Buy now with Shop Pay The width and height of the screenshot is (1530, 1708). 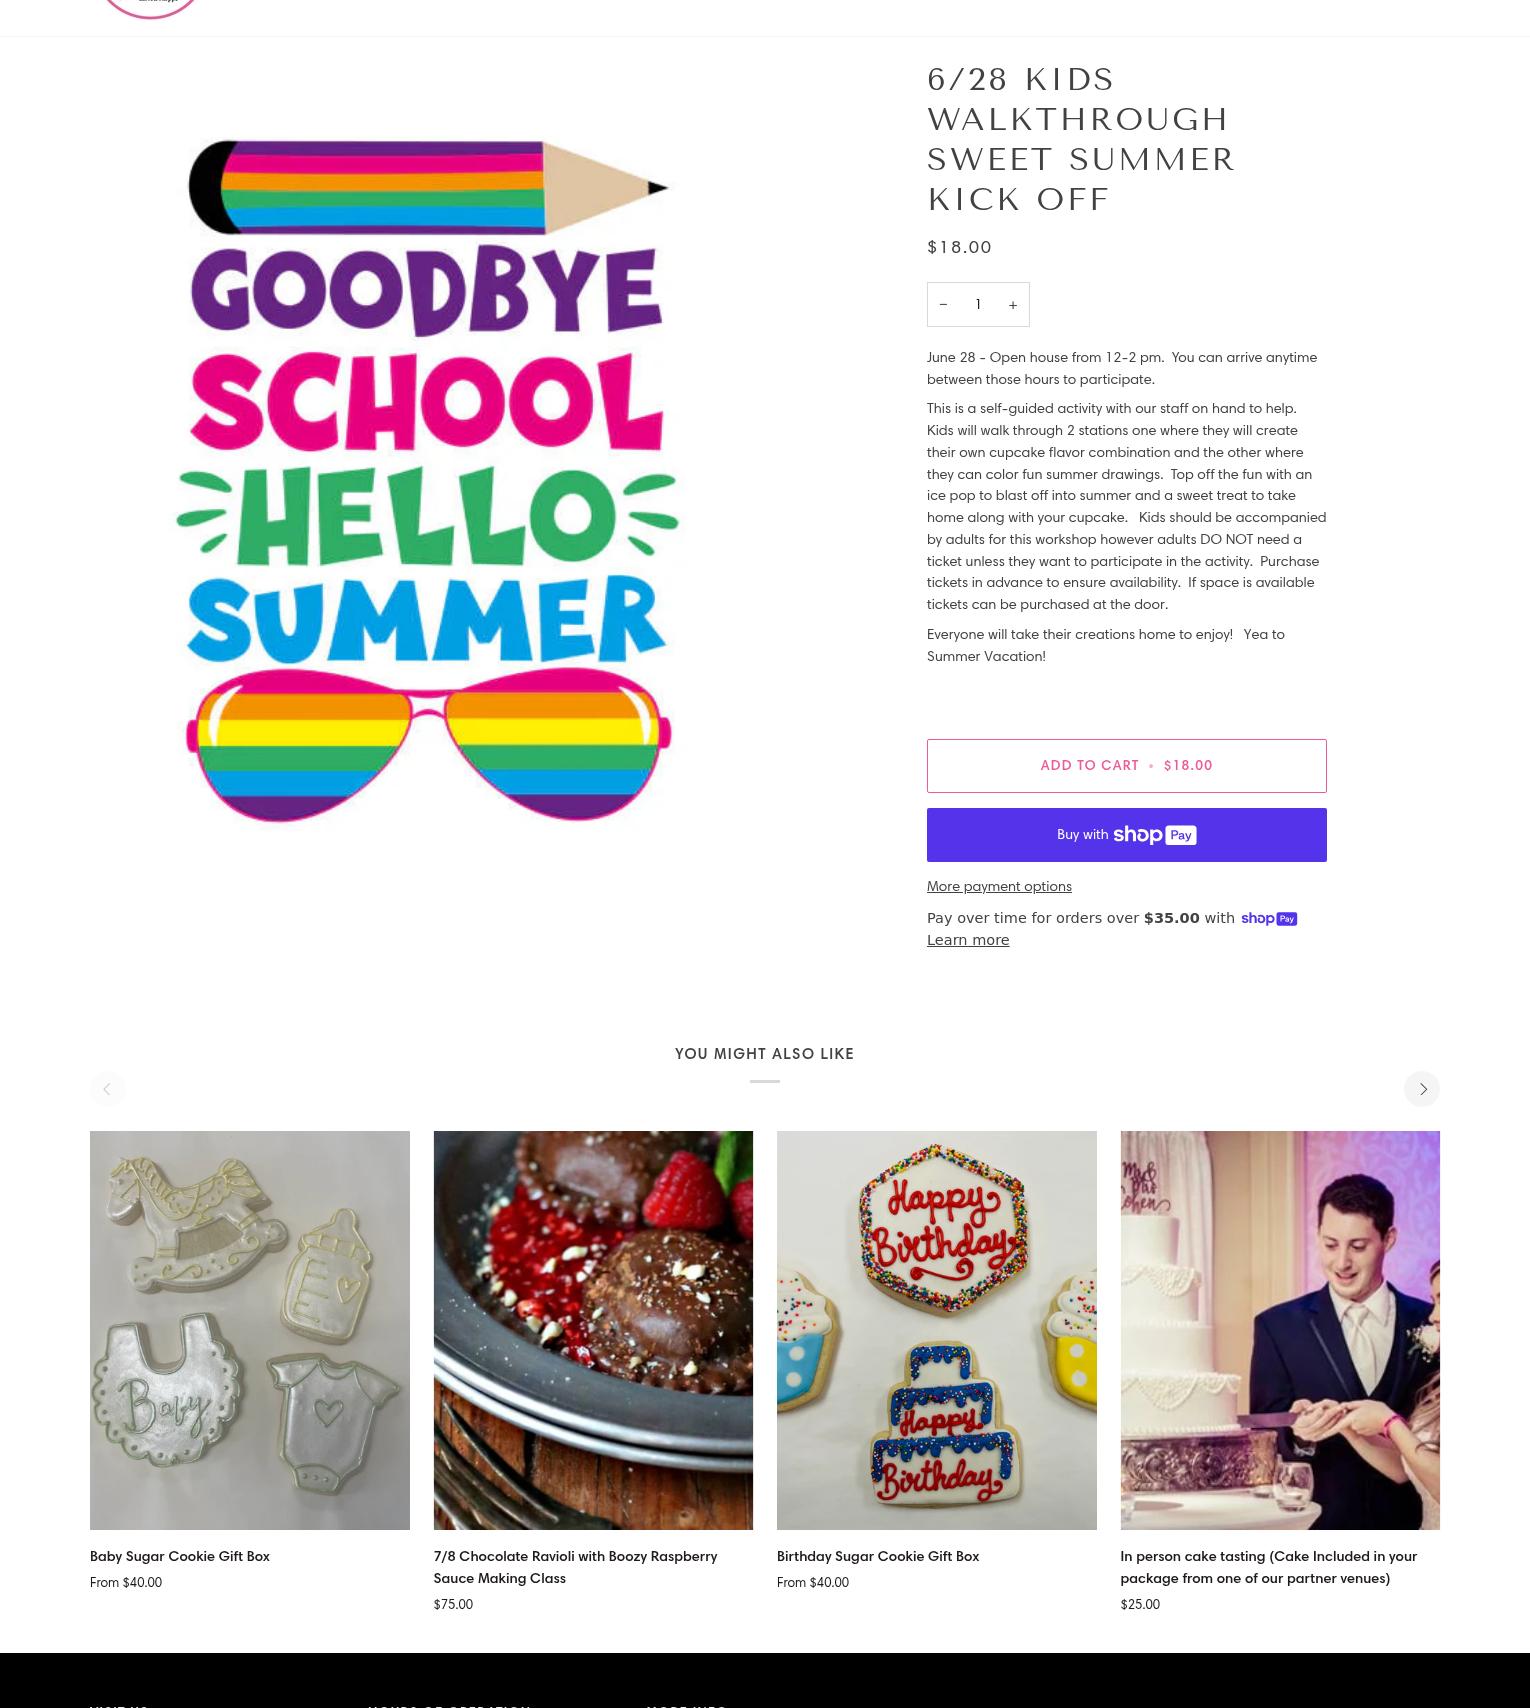(x=1126, y=835)
